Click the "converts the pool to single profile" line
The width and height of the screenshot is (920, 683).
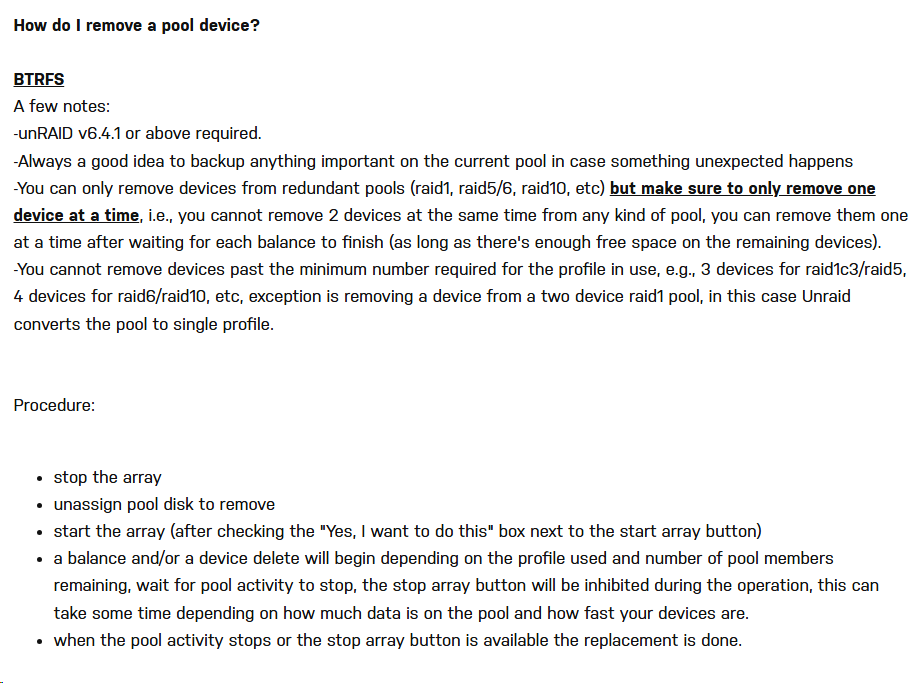[x=144, y=324]
